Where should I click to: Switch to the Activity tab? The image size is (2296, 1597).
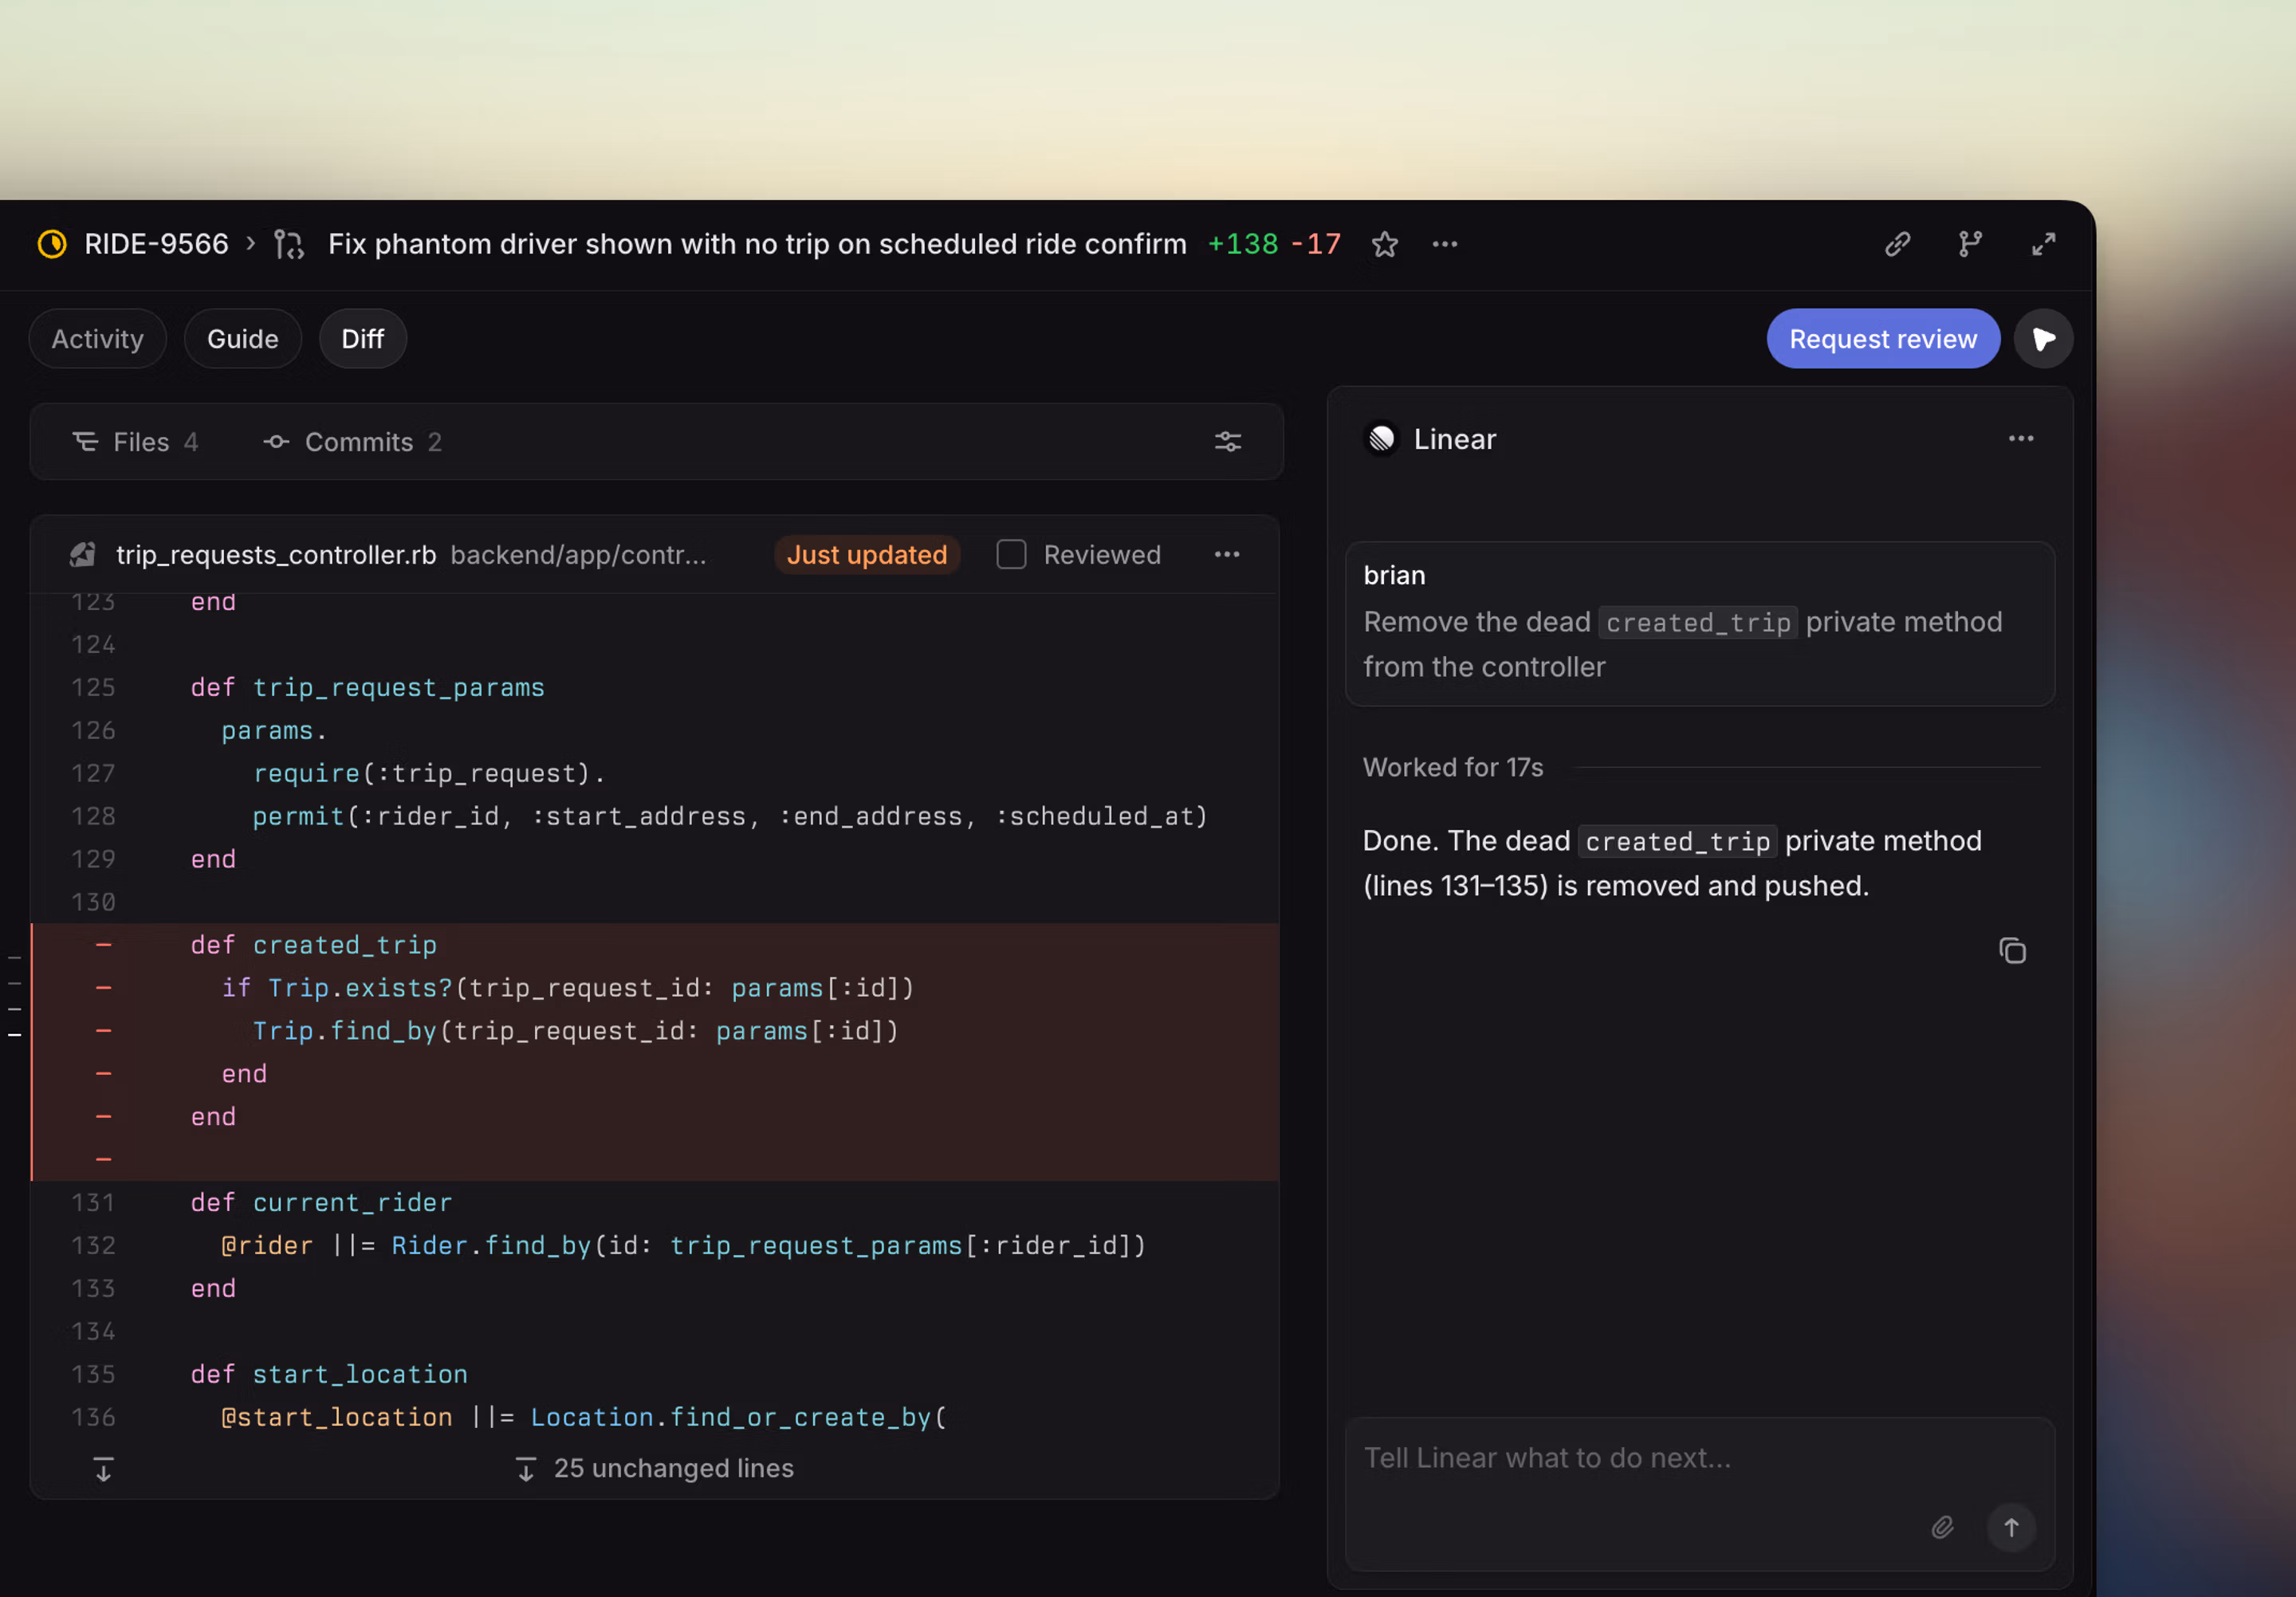click(97, 339)
